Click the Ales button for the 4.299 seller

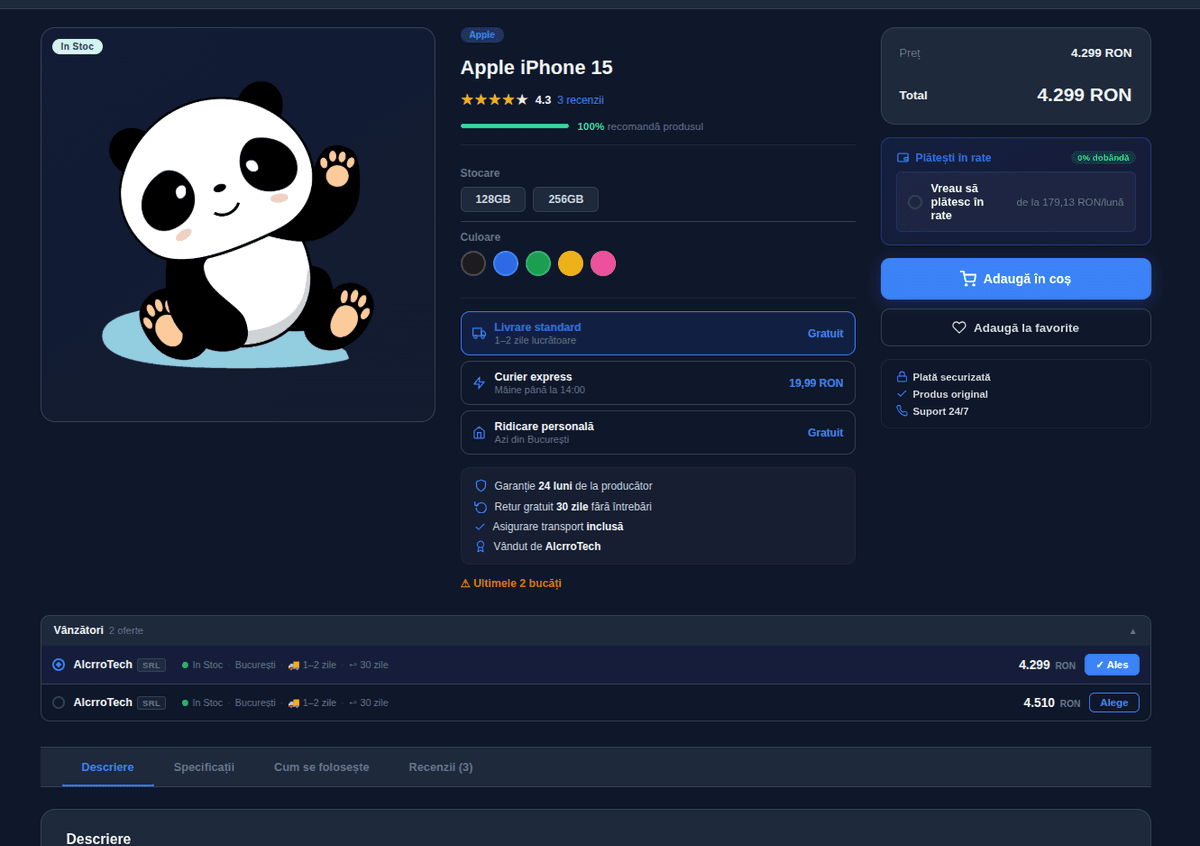1112,665
